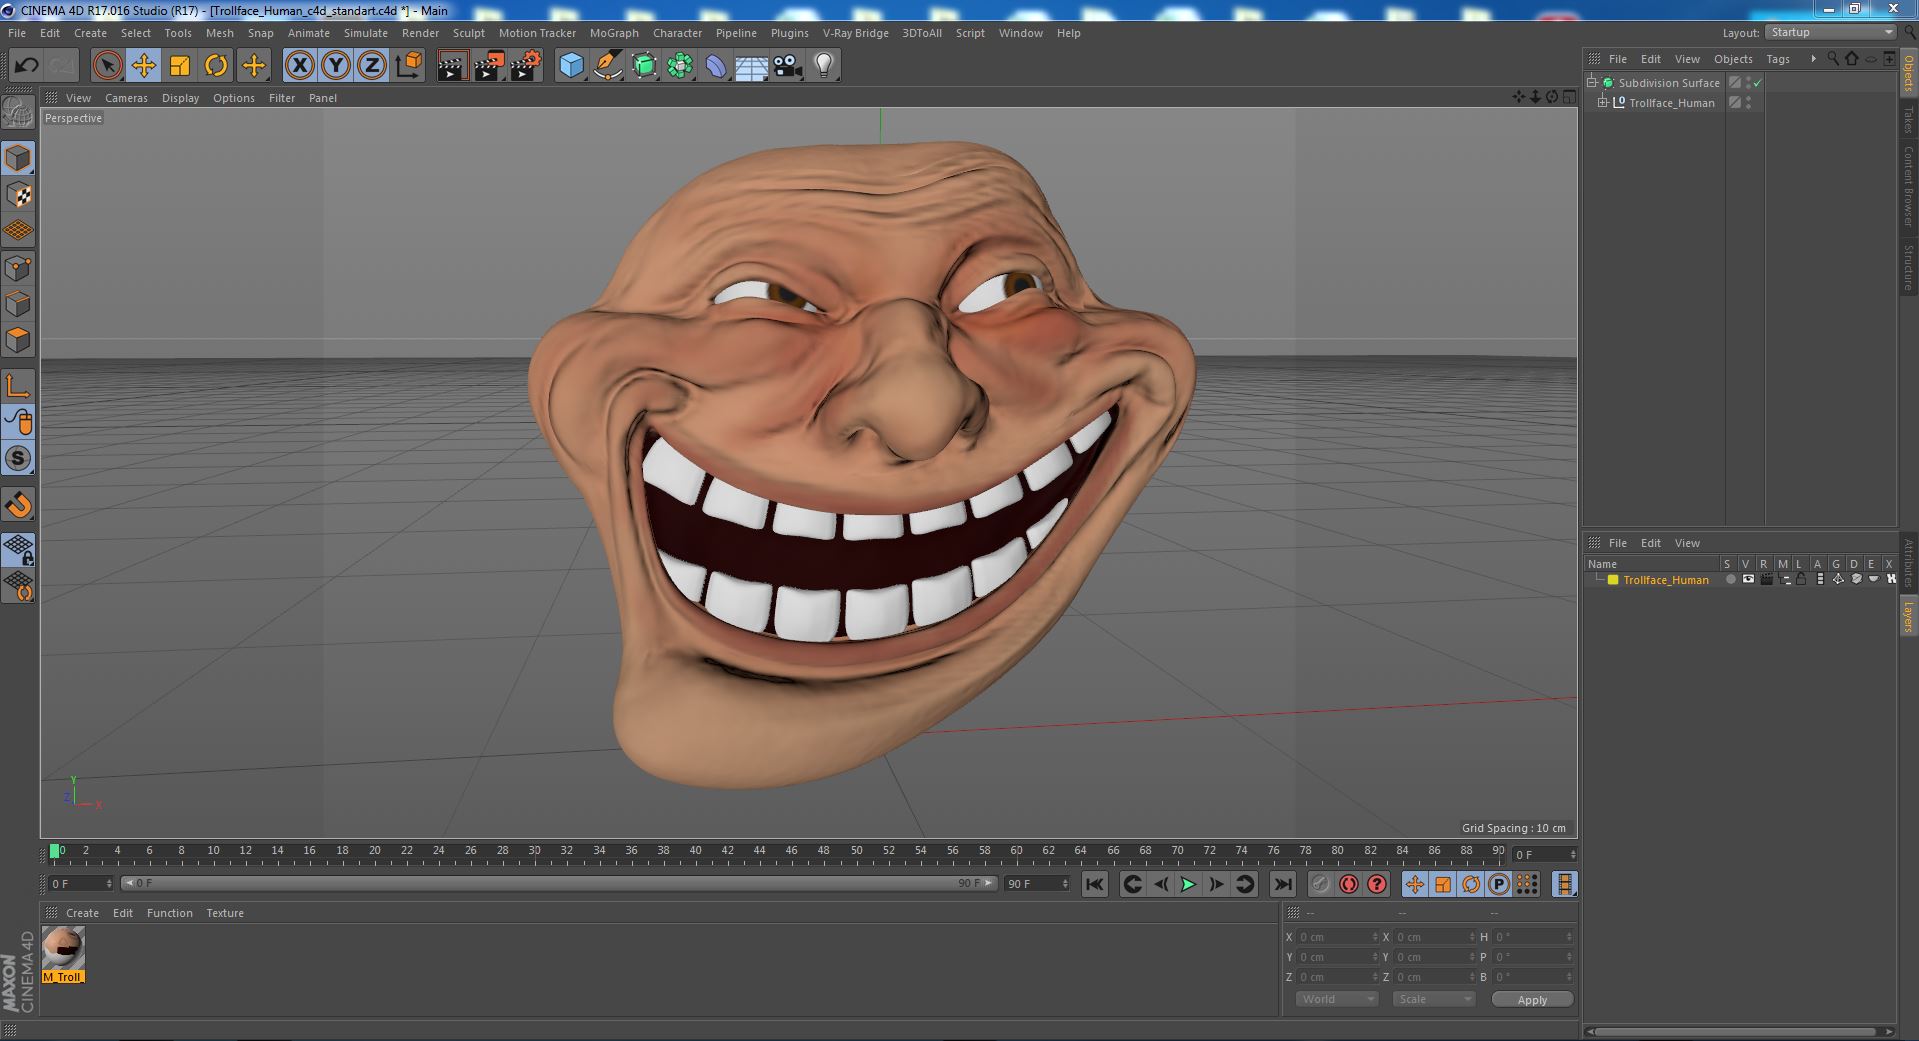Viewport: 1919px width, 1041px height.
Task: Toggle Solo for Trollface_Human layer
Action: point(1730,580)
